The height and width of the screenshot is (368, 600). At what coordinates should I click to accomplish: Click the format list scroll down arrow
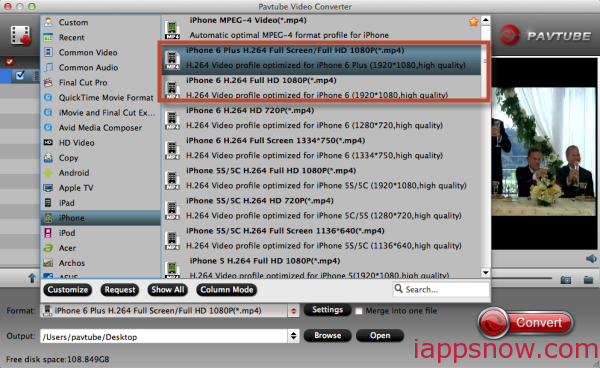[486, 273]
